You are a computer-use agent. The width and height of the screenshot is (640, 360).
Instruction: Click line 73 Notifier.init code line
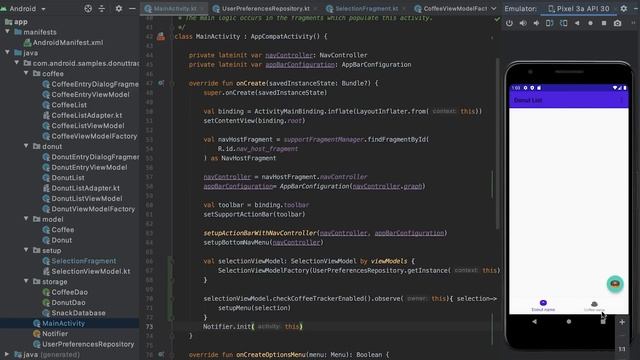[x=253, y=327]
